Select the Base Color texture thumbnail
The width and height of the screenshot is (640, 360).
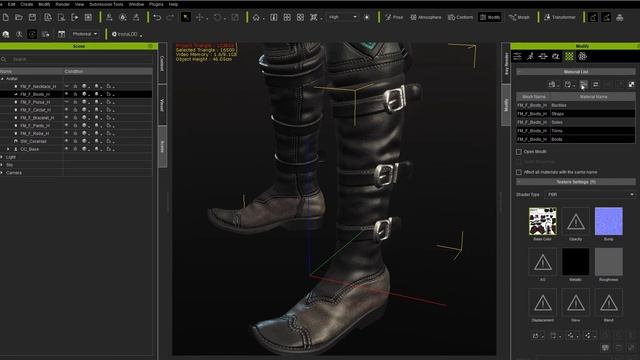coord(542,222)
